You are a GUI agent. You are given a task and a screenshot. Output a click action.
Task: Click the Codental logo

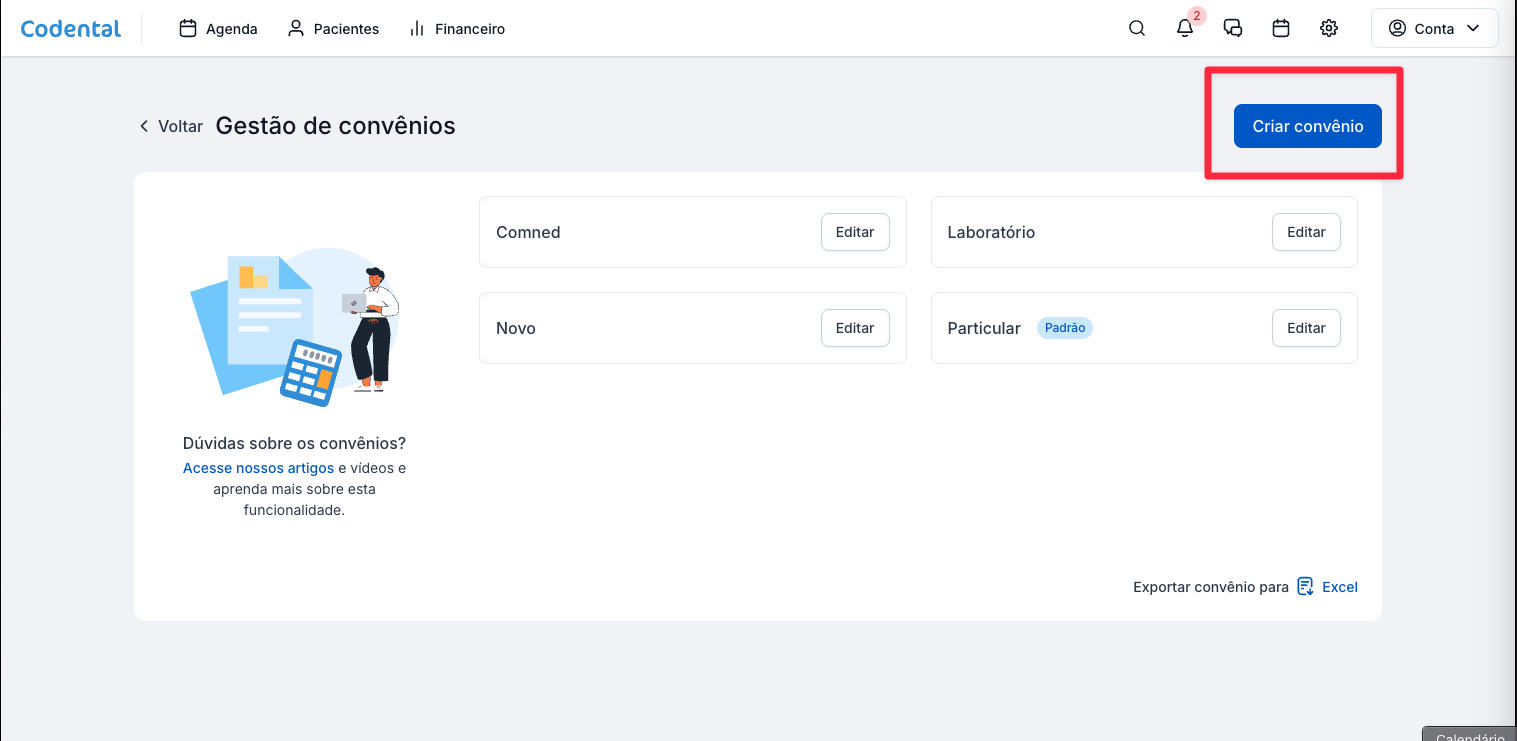click(x=71, y=29)
